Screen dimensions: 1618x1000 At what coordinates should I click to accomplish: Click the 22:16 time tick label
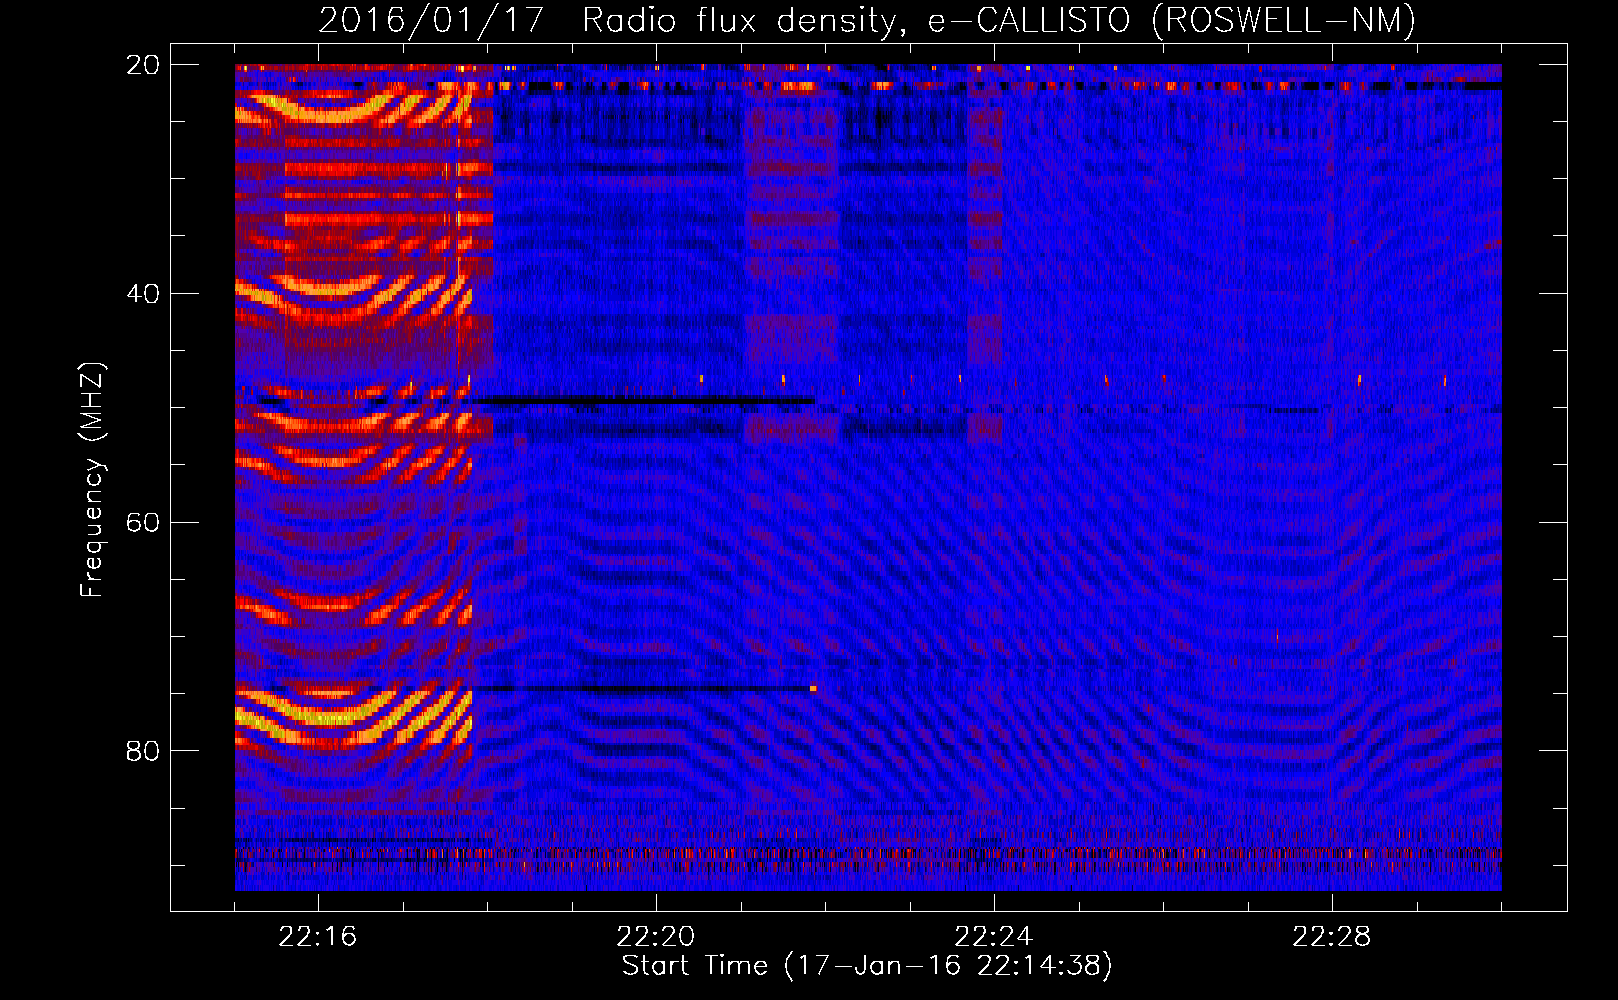tap(318, 937)
